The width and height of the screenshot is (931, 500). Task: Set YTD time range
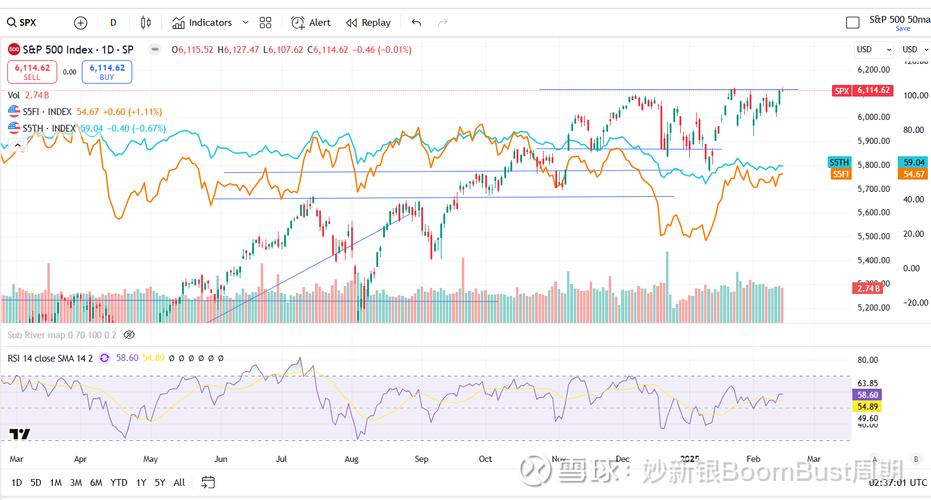click(x=119, y=483)
